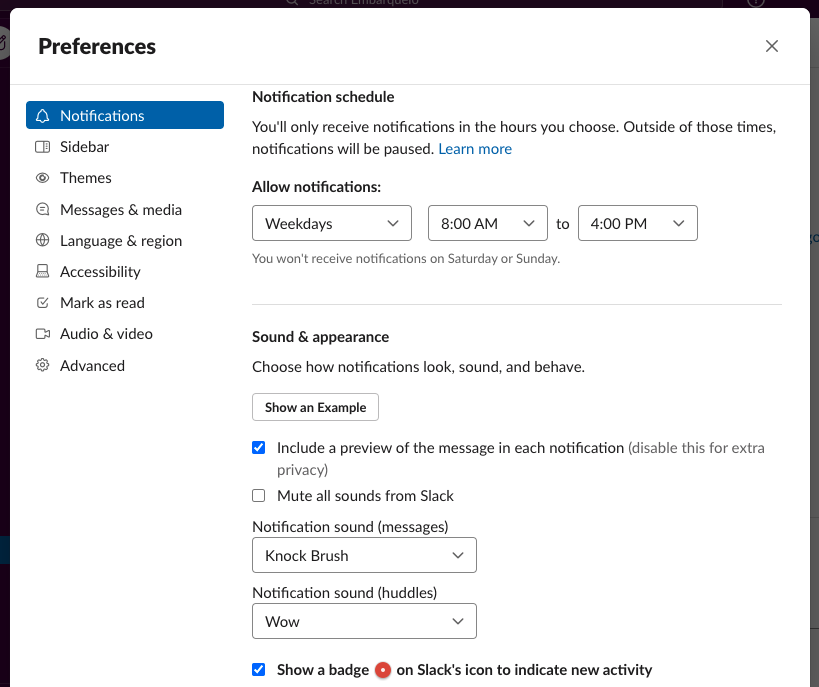Open Sidebar preferences

click(125, 147)
